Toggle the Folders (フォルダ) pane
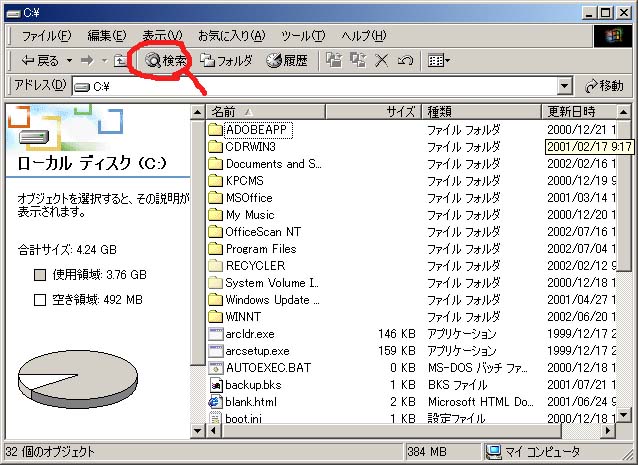Viewport: 638px width, 465px height. click(226, 61)
